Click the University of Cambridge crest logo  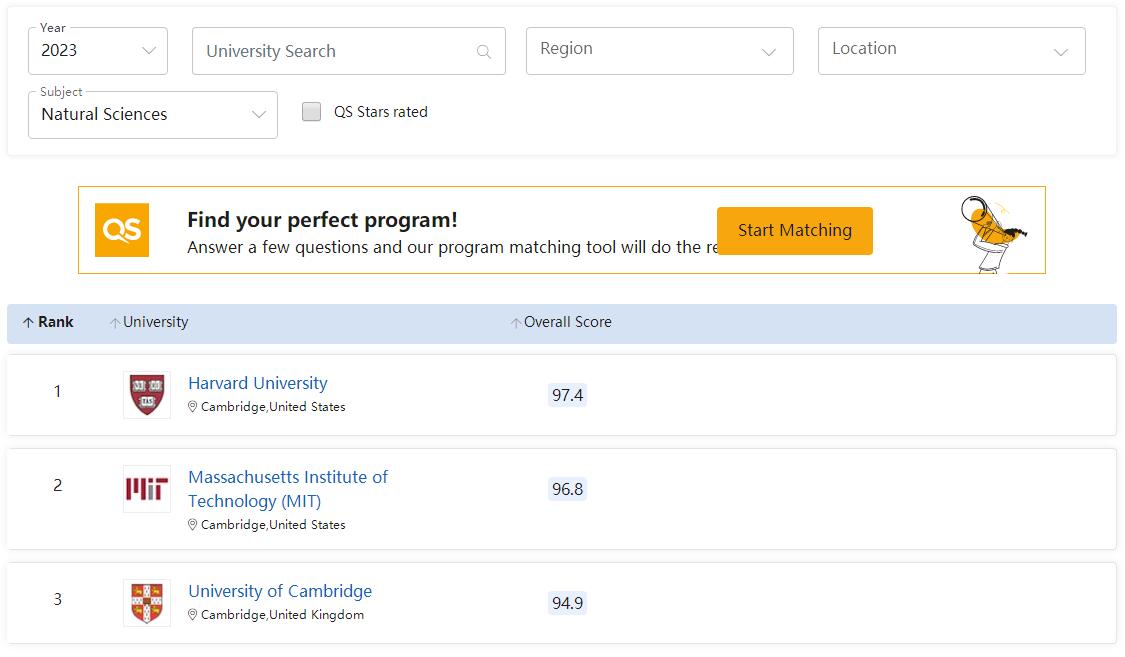(x=147, y=603)
